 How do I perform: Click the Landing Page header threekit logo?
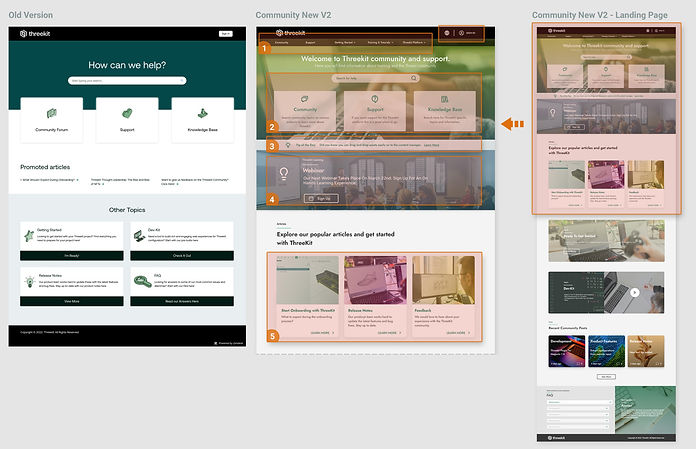click(x=557, y=31)
